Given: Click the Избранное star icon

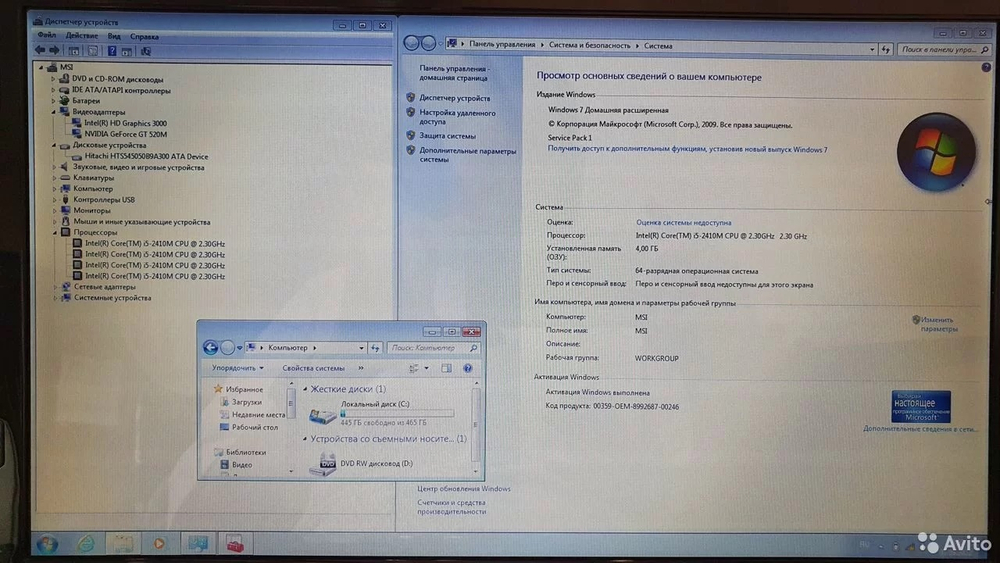Looking at the screenshot, I should [218, 389].
